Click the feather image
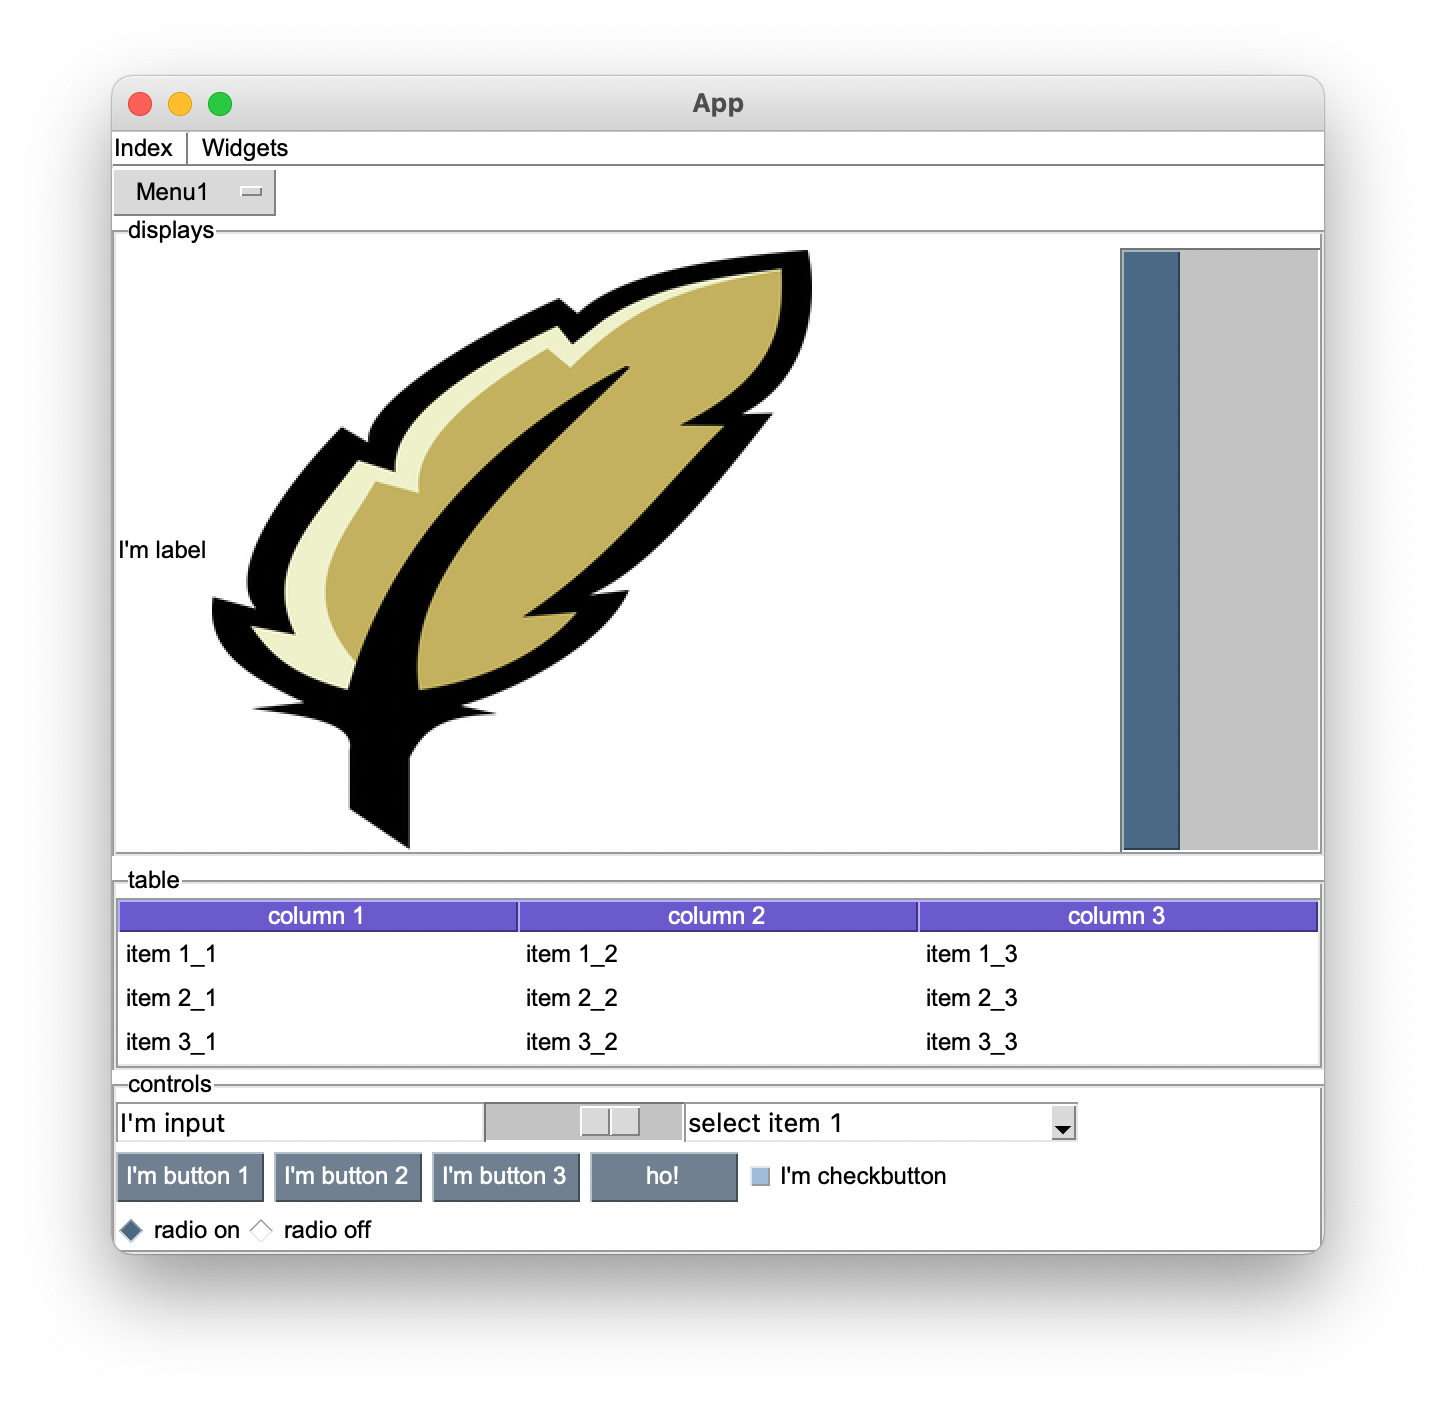 click(x=511, y=549)
